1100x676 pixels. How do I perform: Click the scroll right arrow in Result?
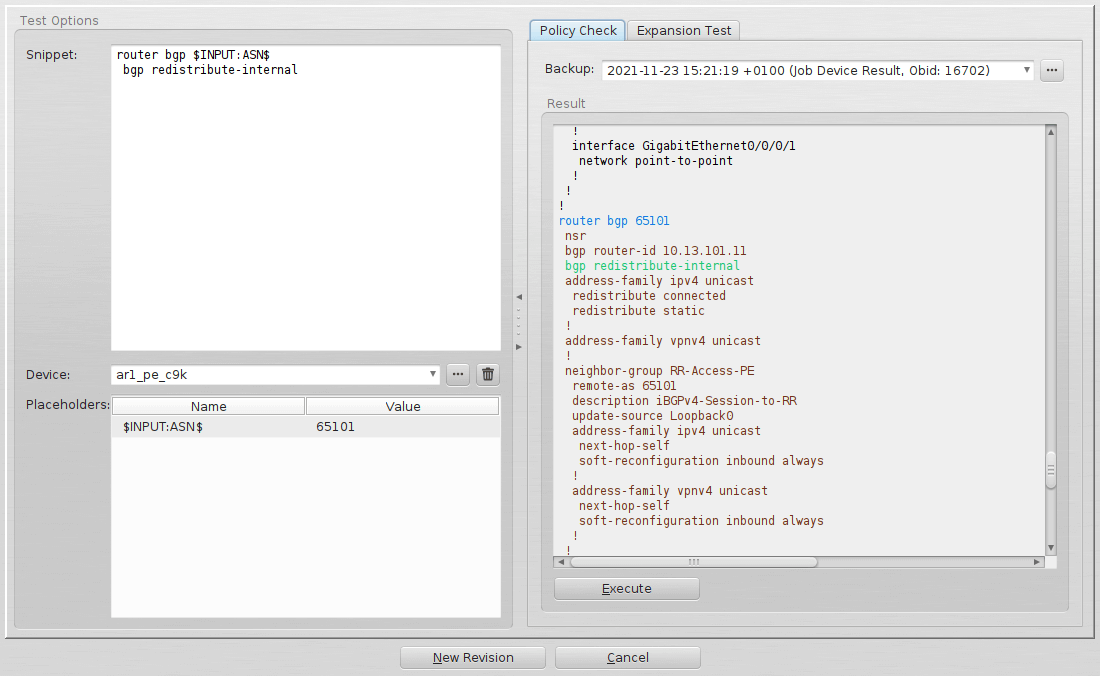click(1037, 562)
